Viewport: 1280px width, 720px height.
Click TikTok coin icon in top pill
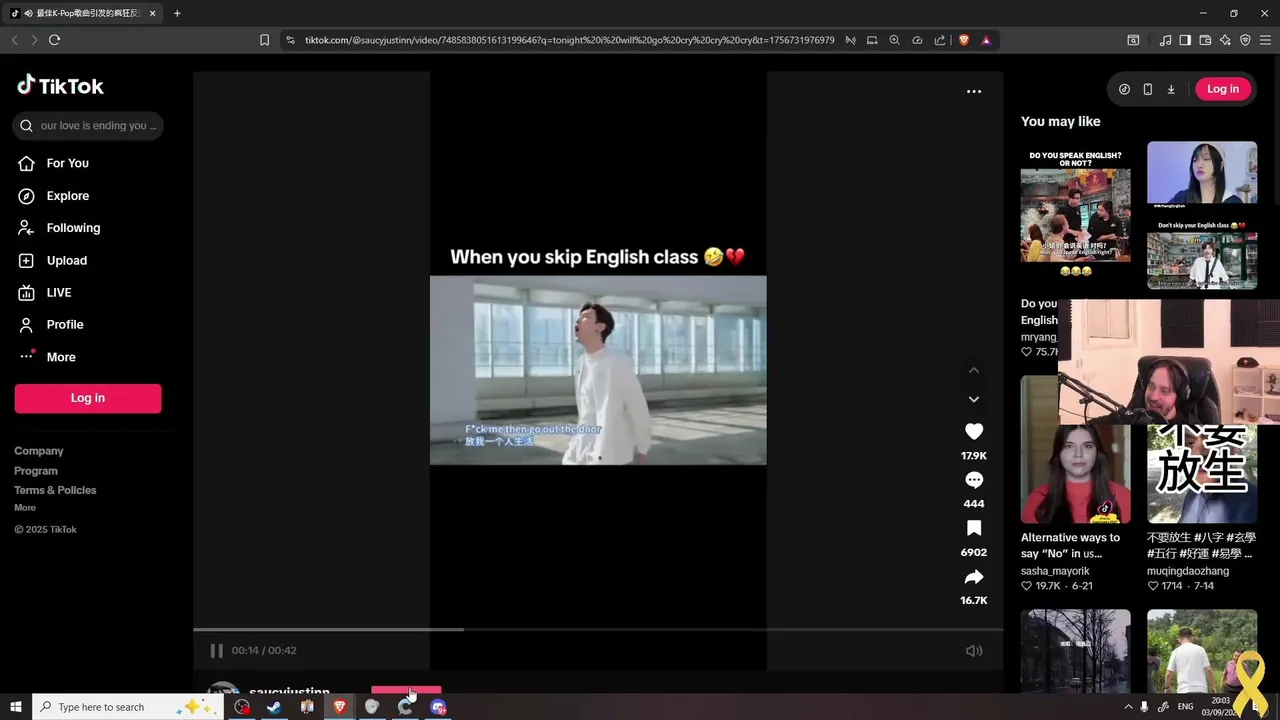pos(1124,89)
